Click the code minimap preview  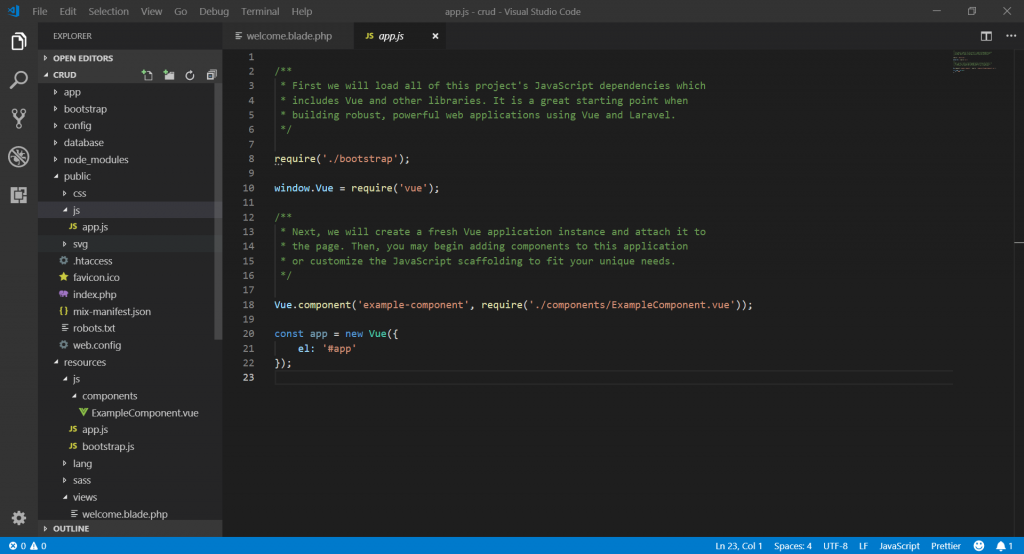[x=973, y=62]
